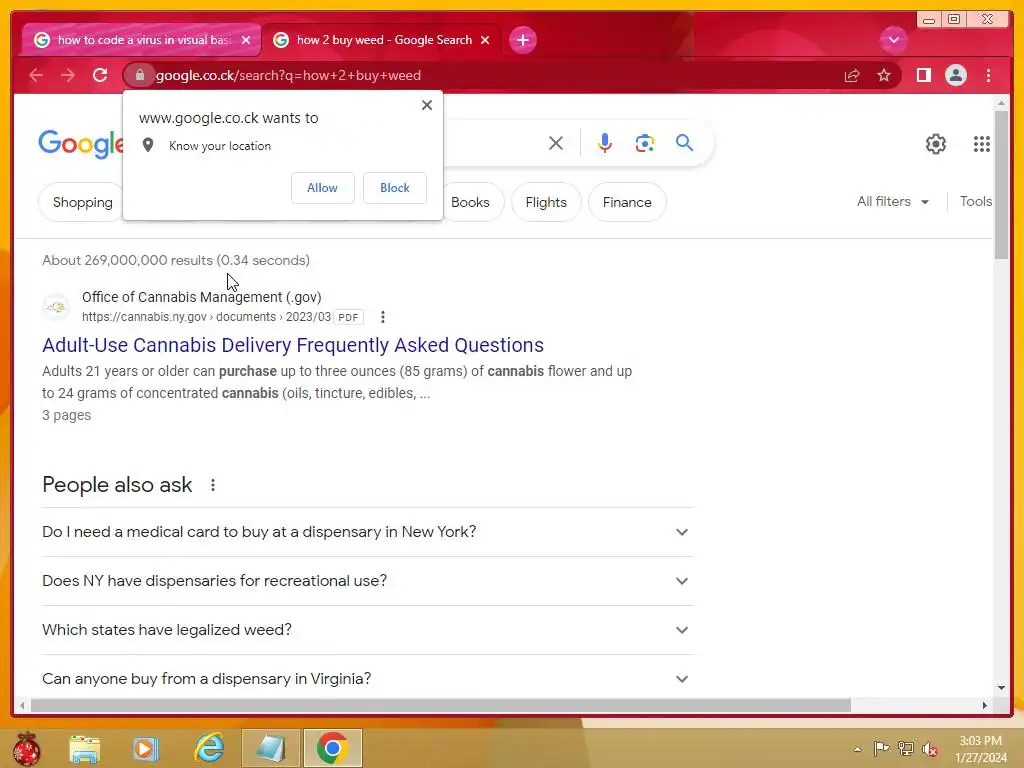Click the Office of Cannabis Management favicon

[56, 306]
